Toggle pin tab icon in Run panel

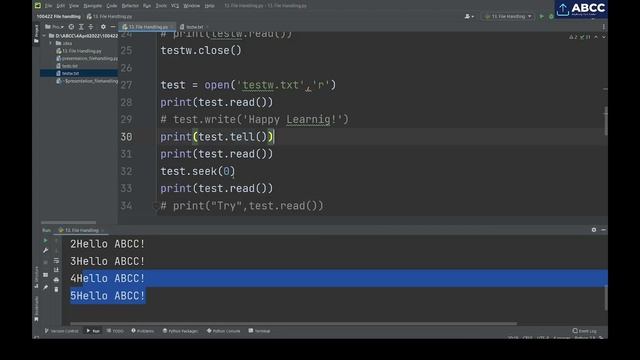(x=45, y=288)
